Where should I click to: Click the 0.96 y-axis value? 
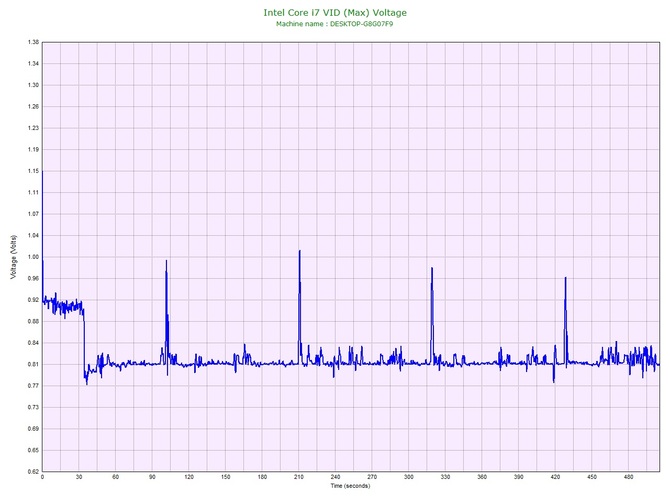[33, 279]
